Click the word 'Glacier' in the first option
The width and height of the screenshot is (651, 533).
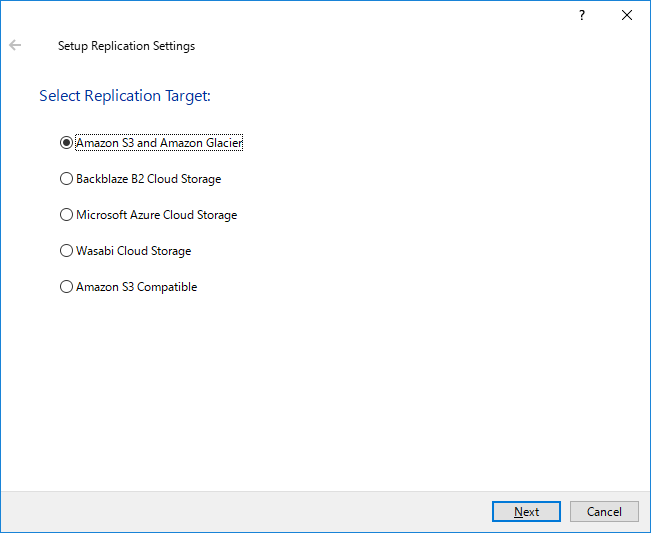coord(224,143)
